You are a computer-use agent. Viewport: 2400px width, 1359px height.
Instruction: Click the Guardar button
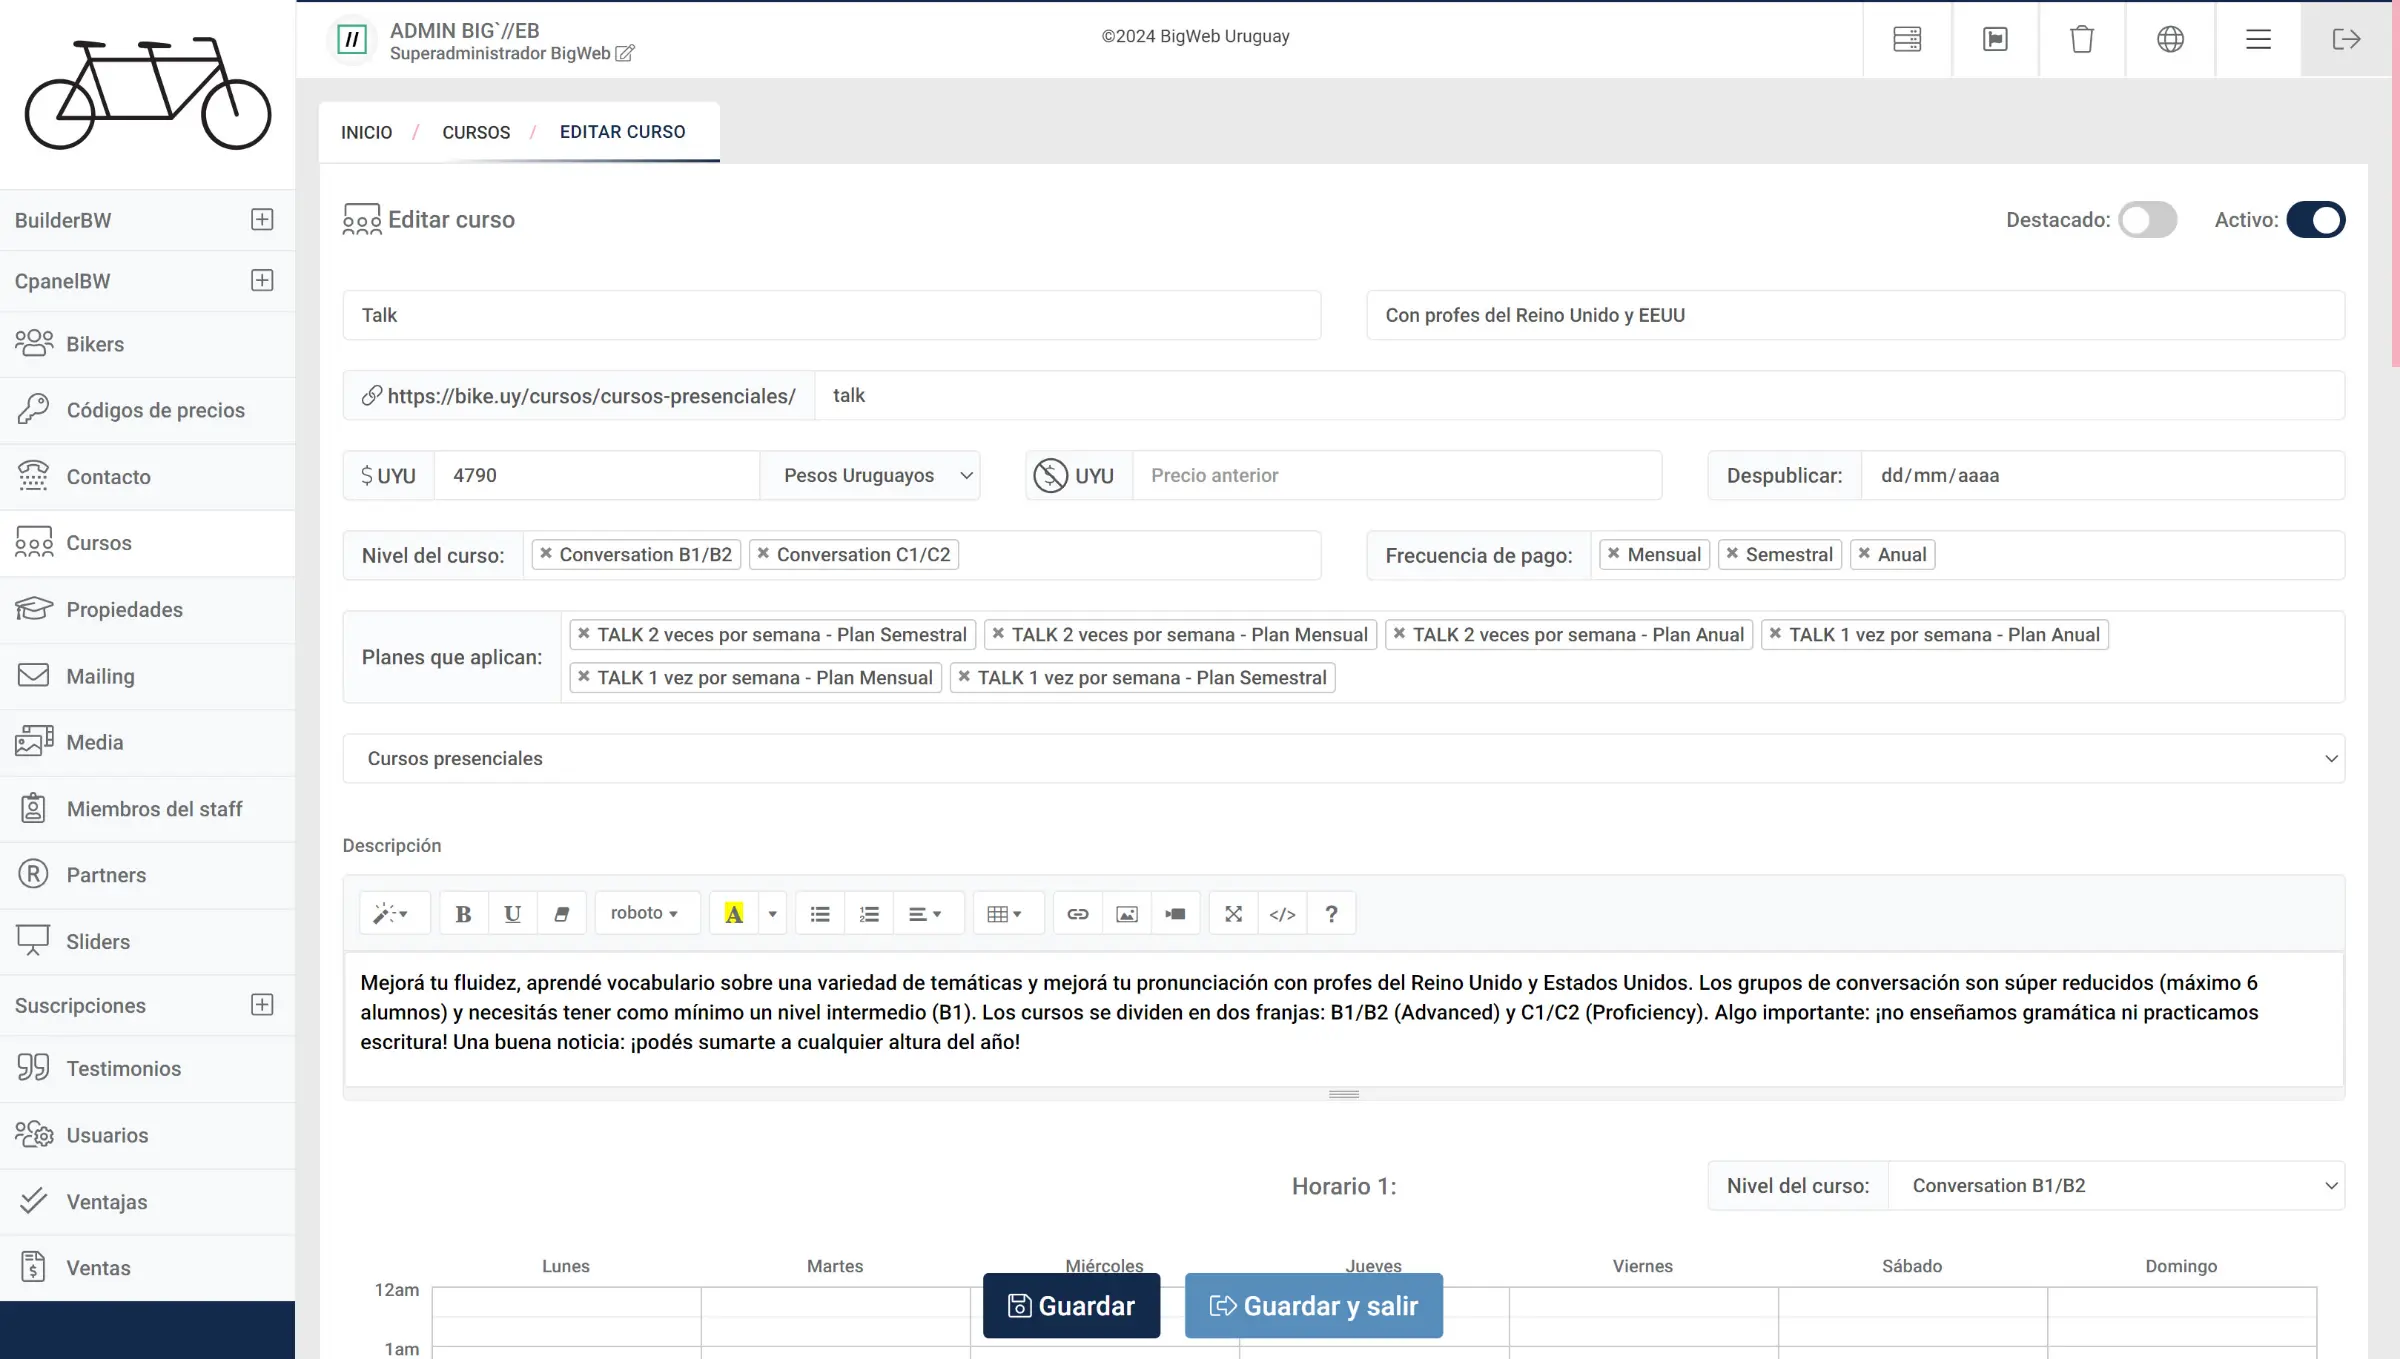coord(1071,1306)
